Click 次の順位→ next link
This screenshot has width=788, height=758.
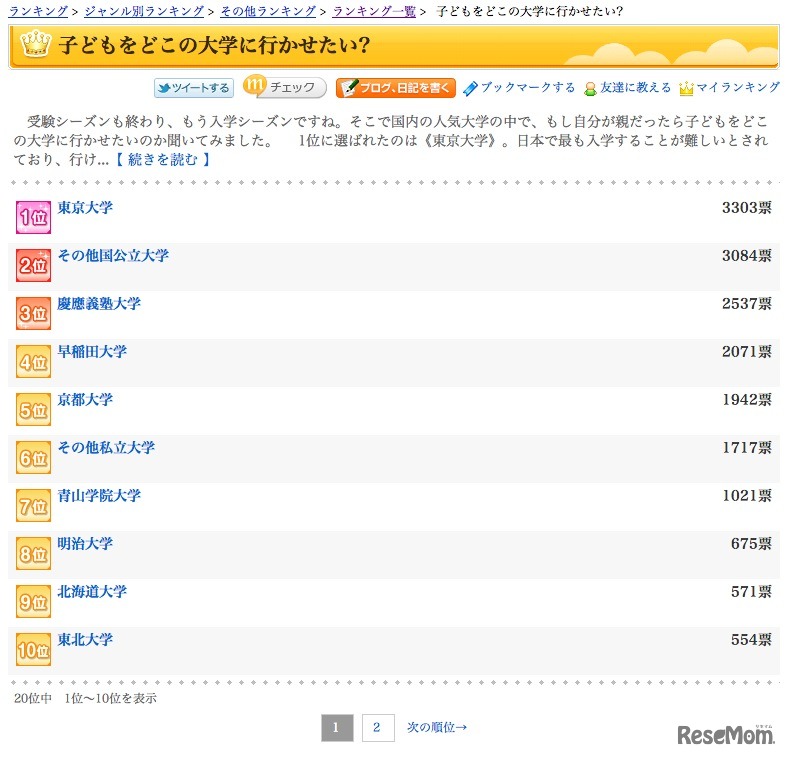tap(437, 727)
